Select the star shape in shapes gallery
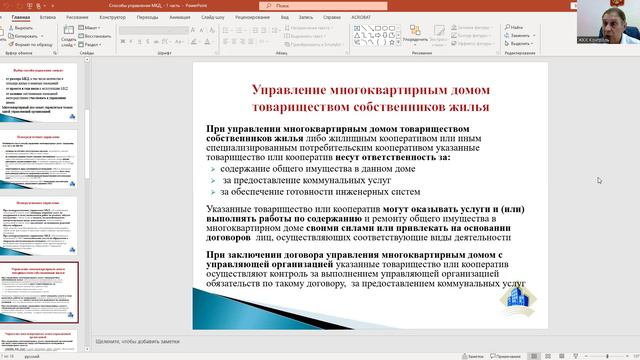640x360 pixels. (x=392, y=42)
